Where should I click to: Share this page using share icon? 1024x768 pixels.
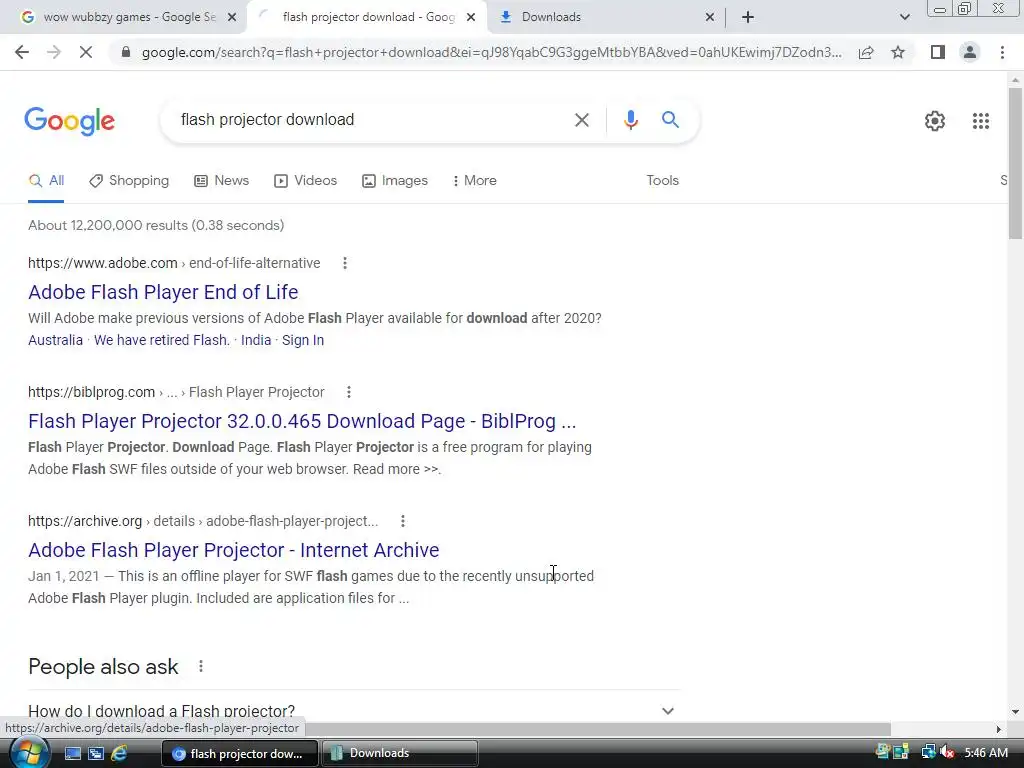[x=866, y=52]
